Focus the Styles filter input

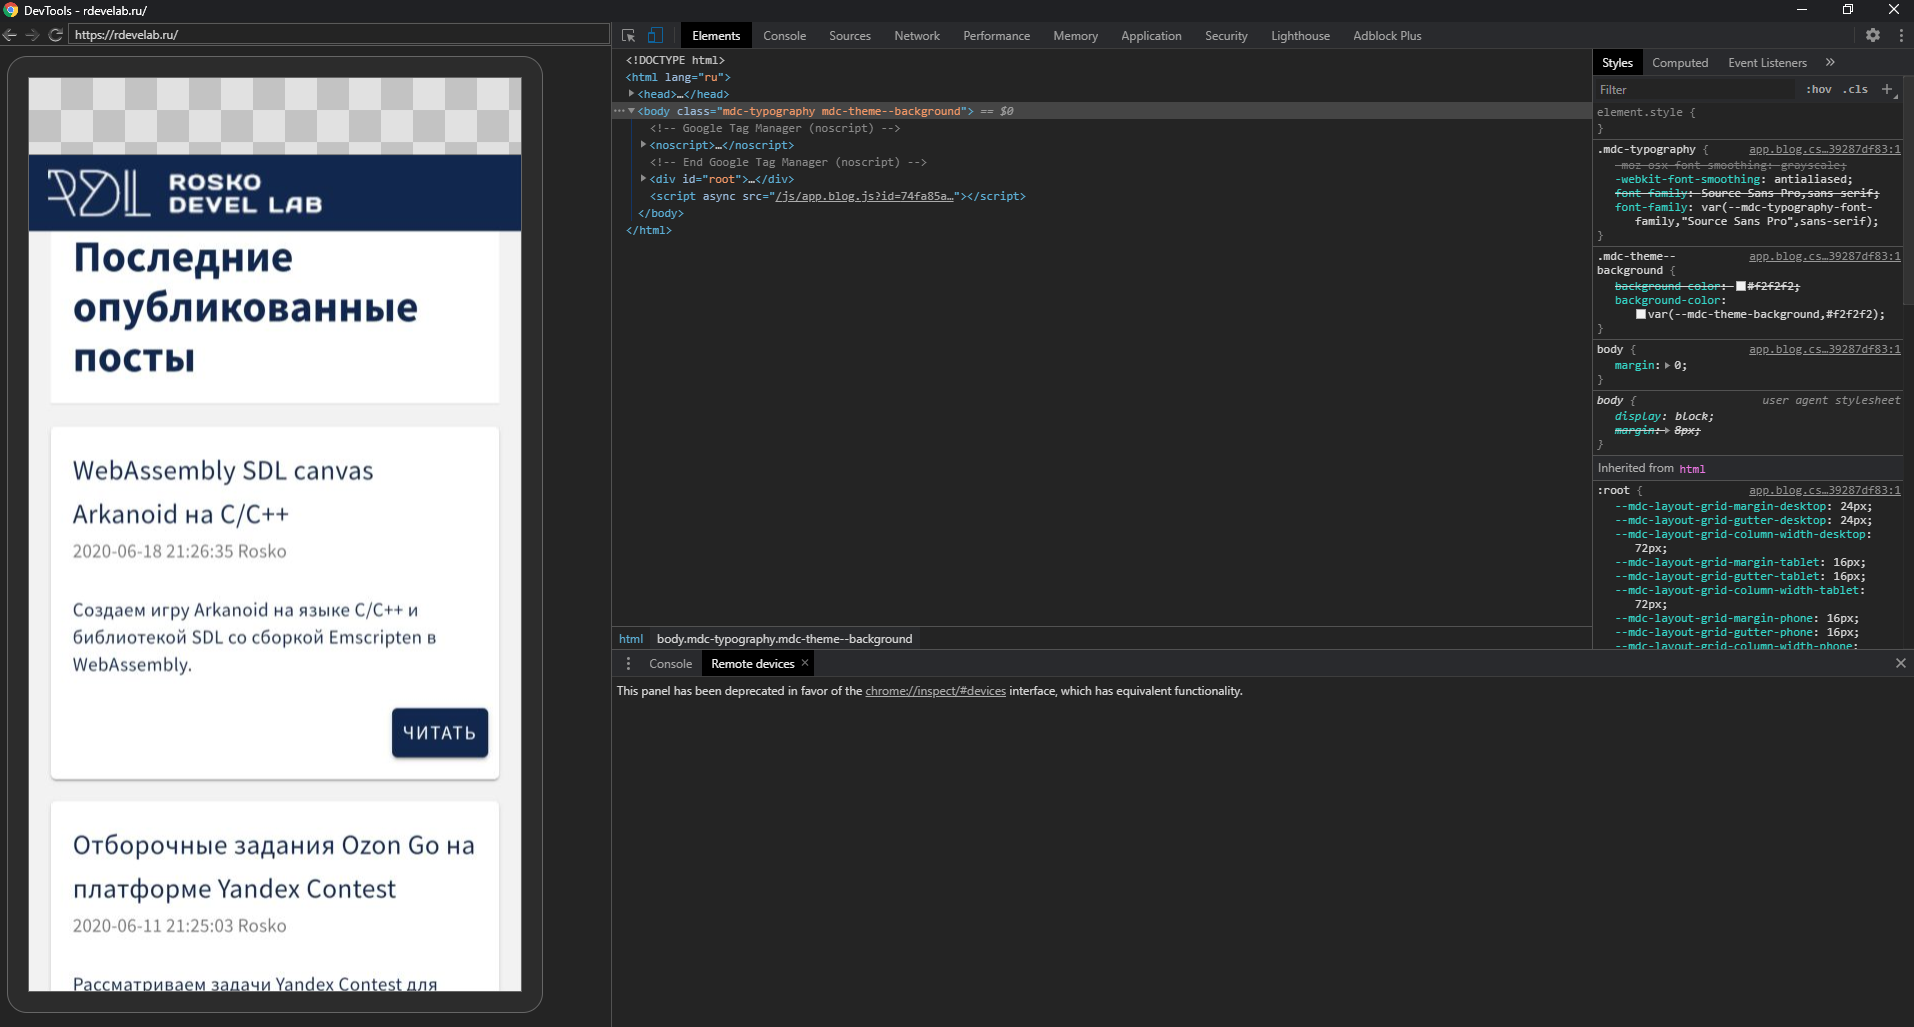1695,89
